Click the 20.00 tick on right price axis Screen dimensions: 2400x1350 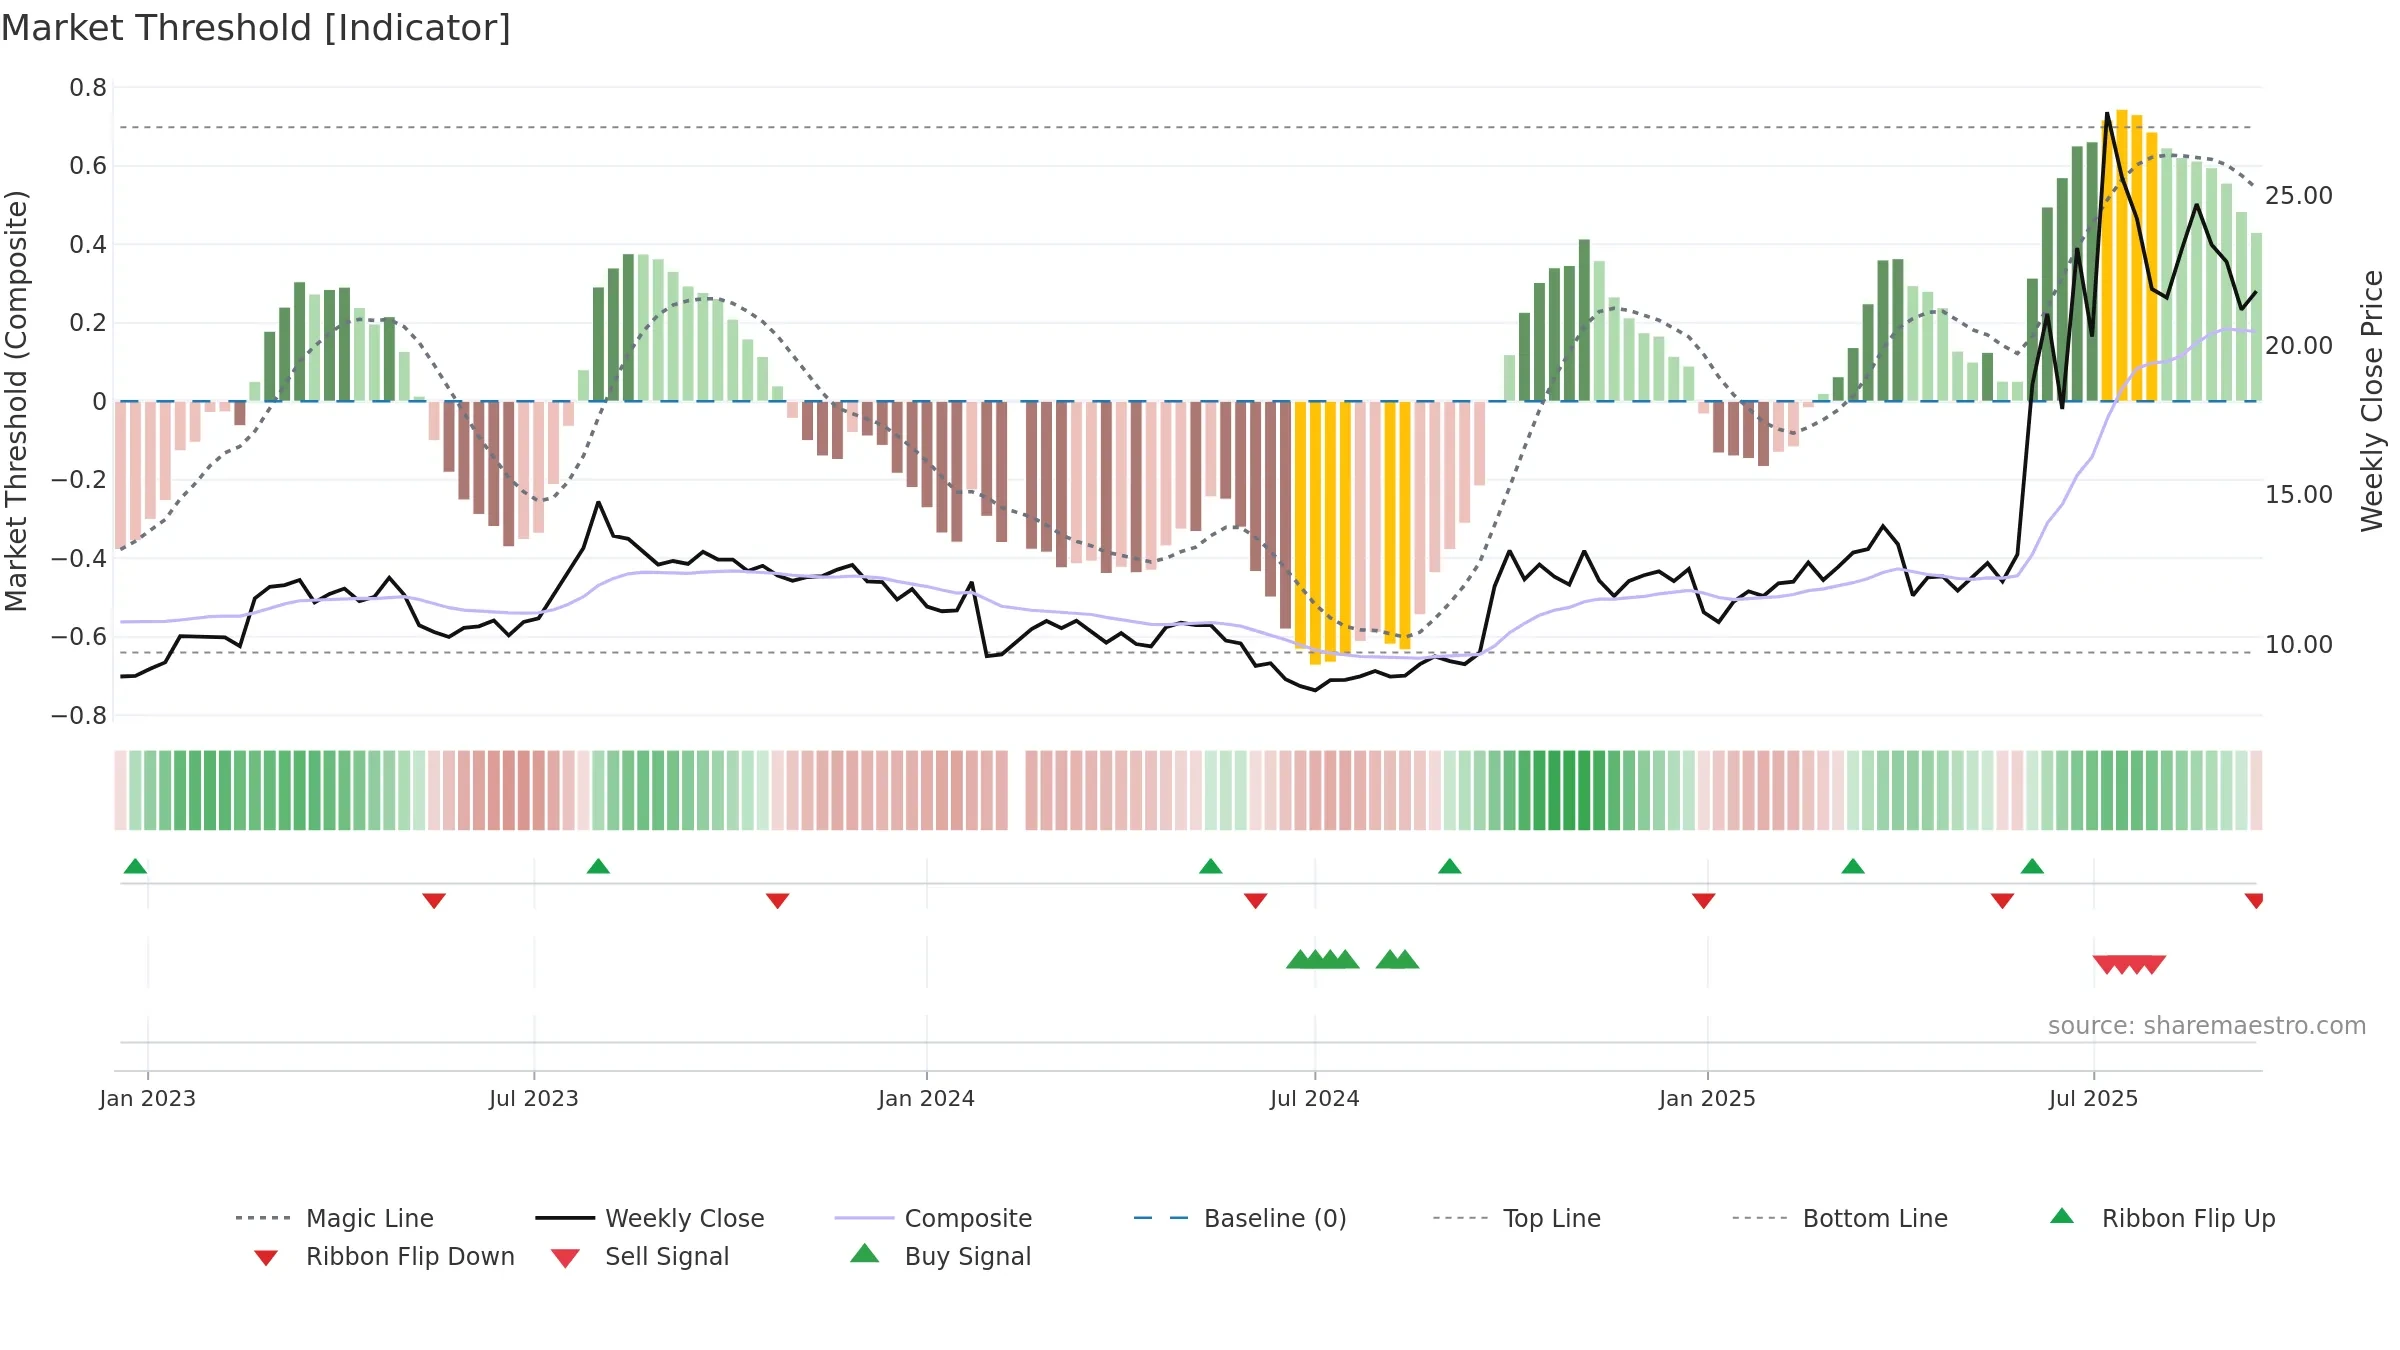coord(2299,346)
